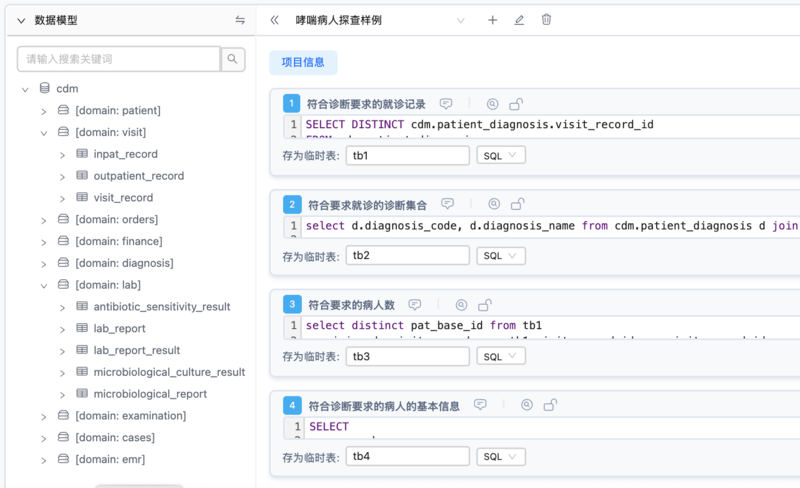Click the search magnifier button

[233, 59]
